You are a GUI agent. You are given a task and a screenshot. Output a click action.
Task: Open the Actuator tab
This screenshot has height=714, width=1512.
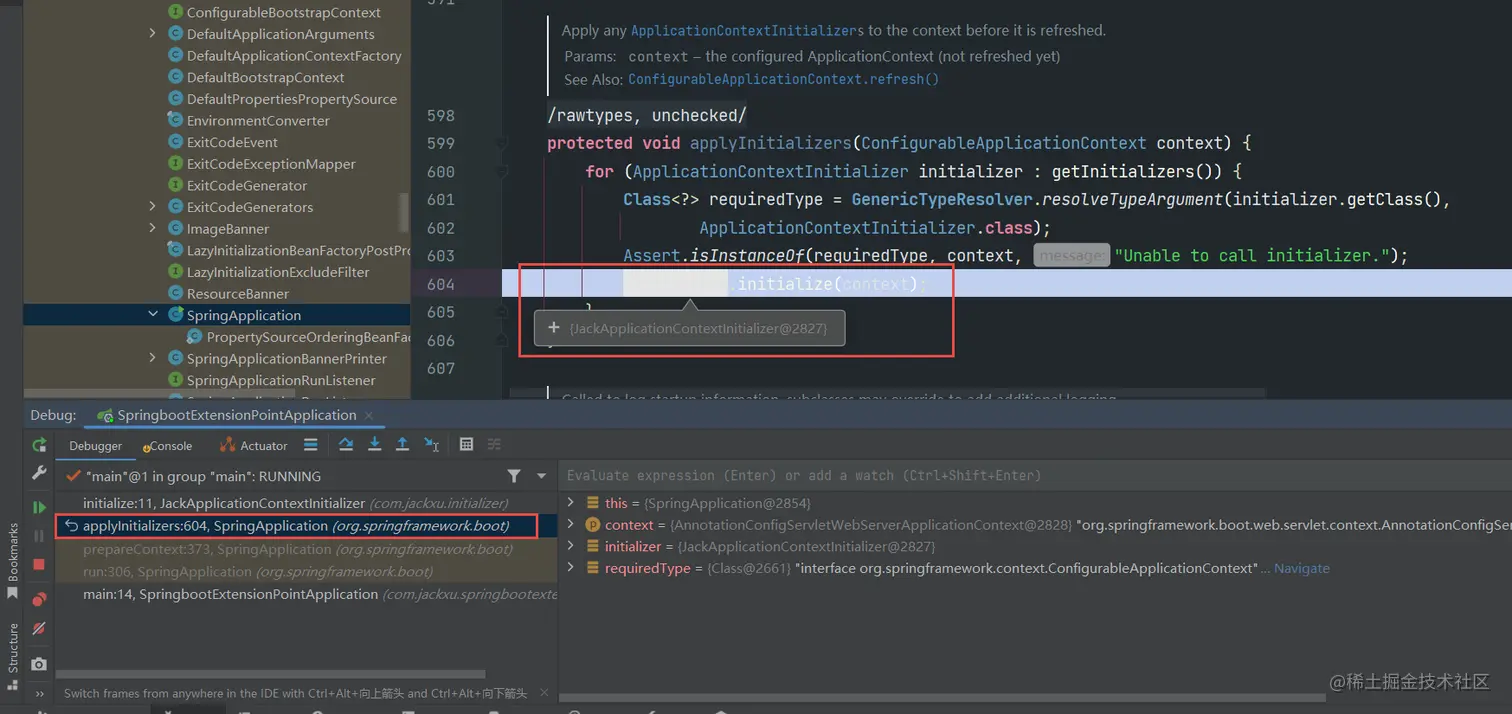click(x=254, y=446)
